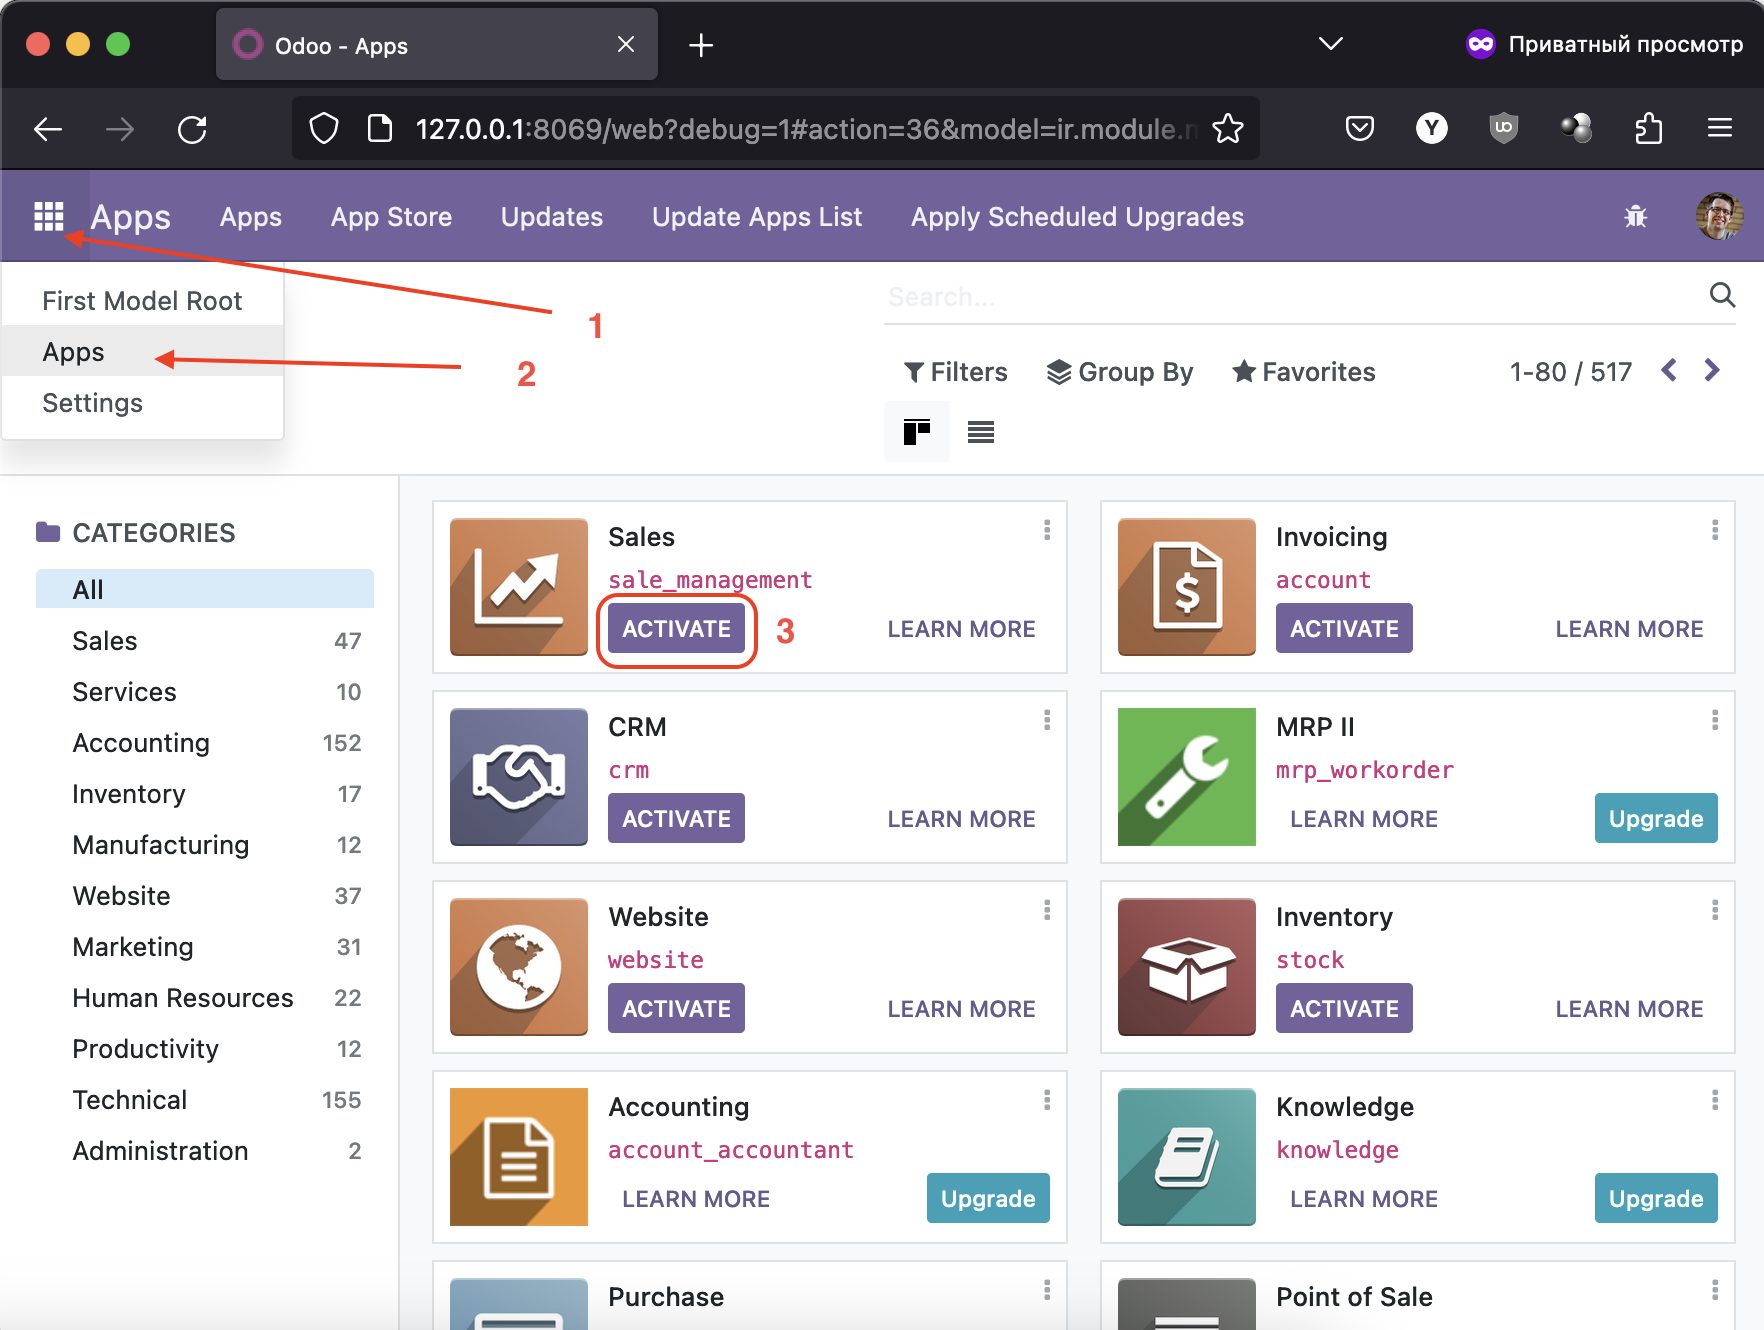Image resolution: width=1764 pixels, height=1330 pixels.
Task: Click the CRM handshake icon
Action: (519, 777)
